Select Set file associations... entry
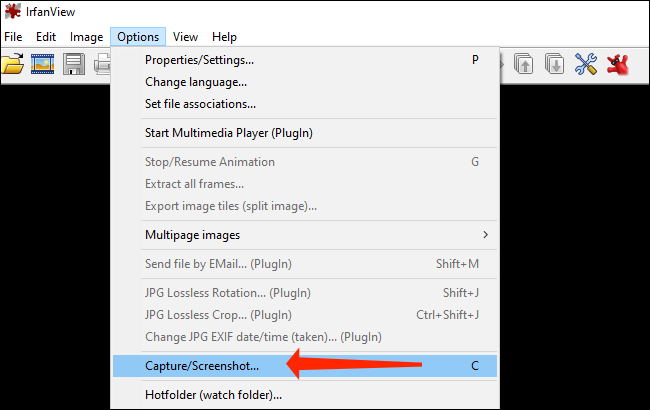This screenshot has width=650, height=410. click(x=201, y=104)
